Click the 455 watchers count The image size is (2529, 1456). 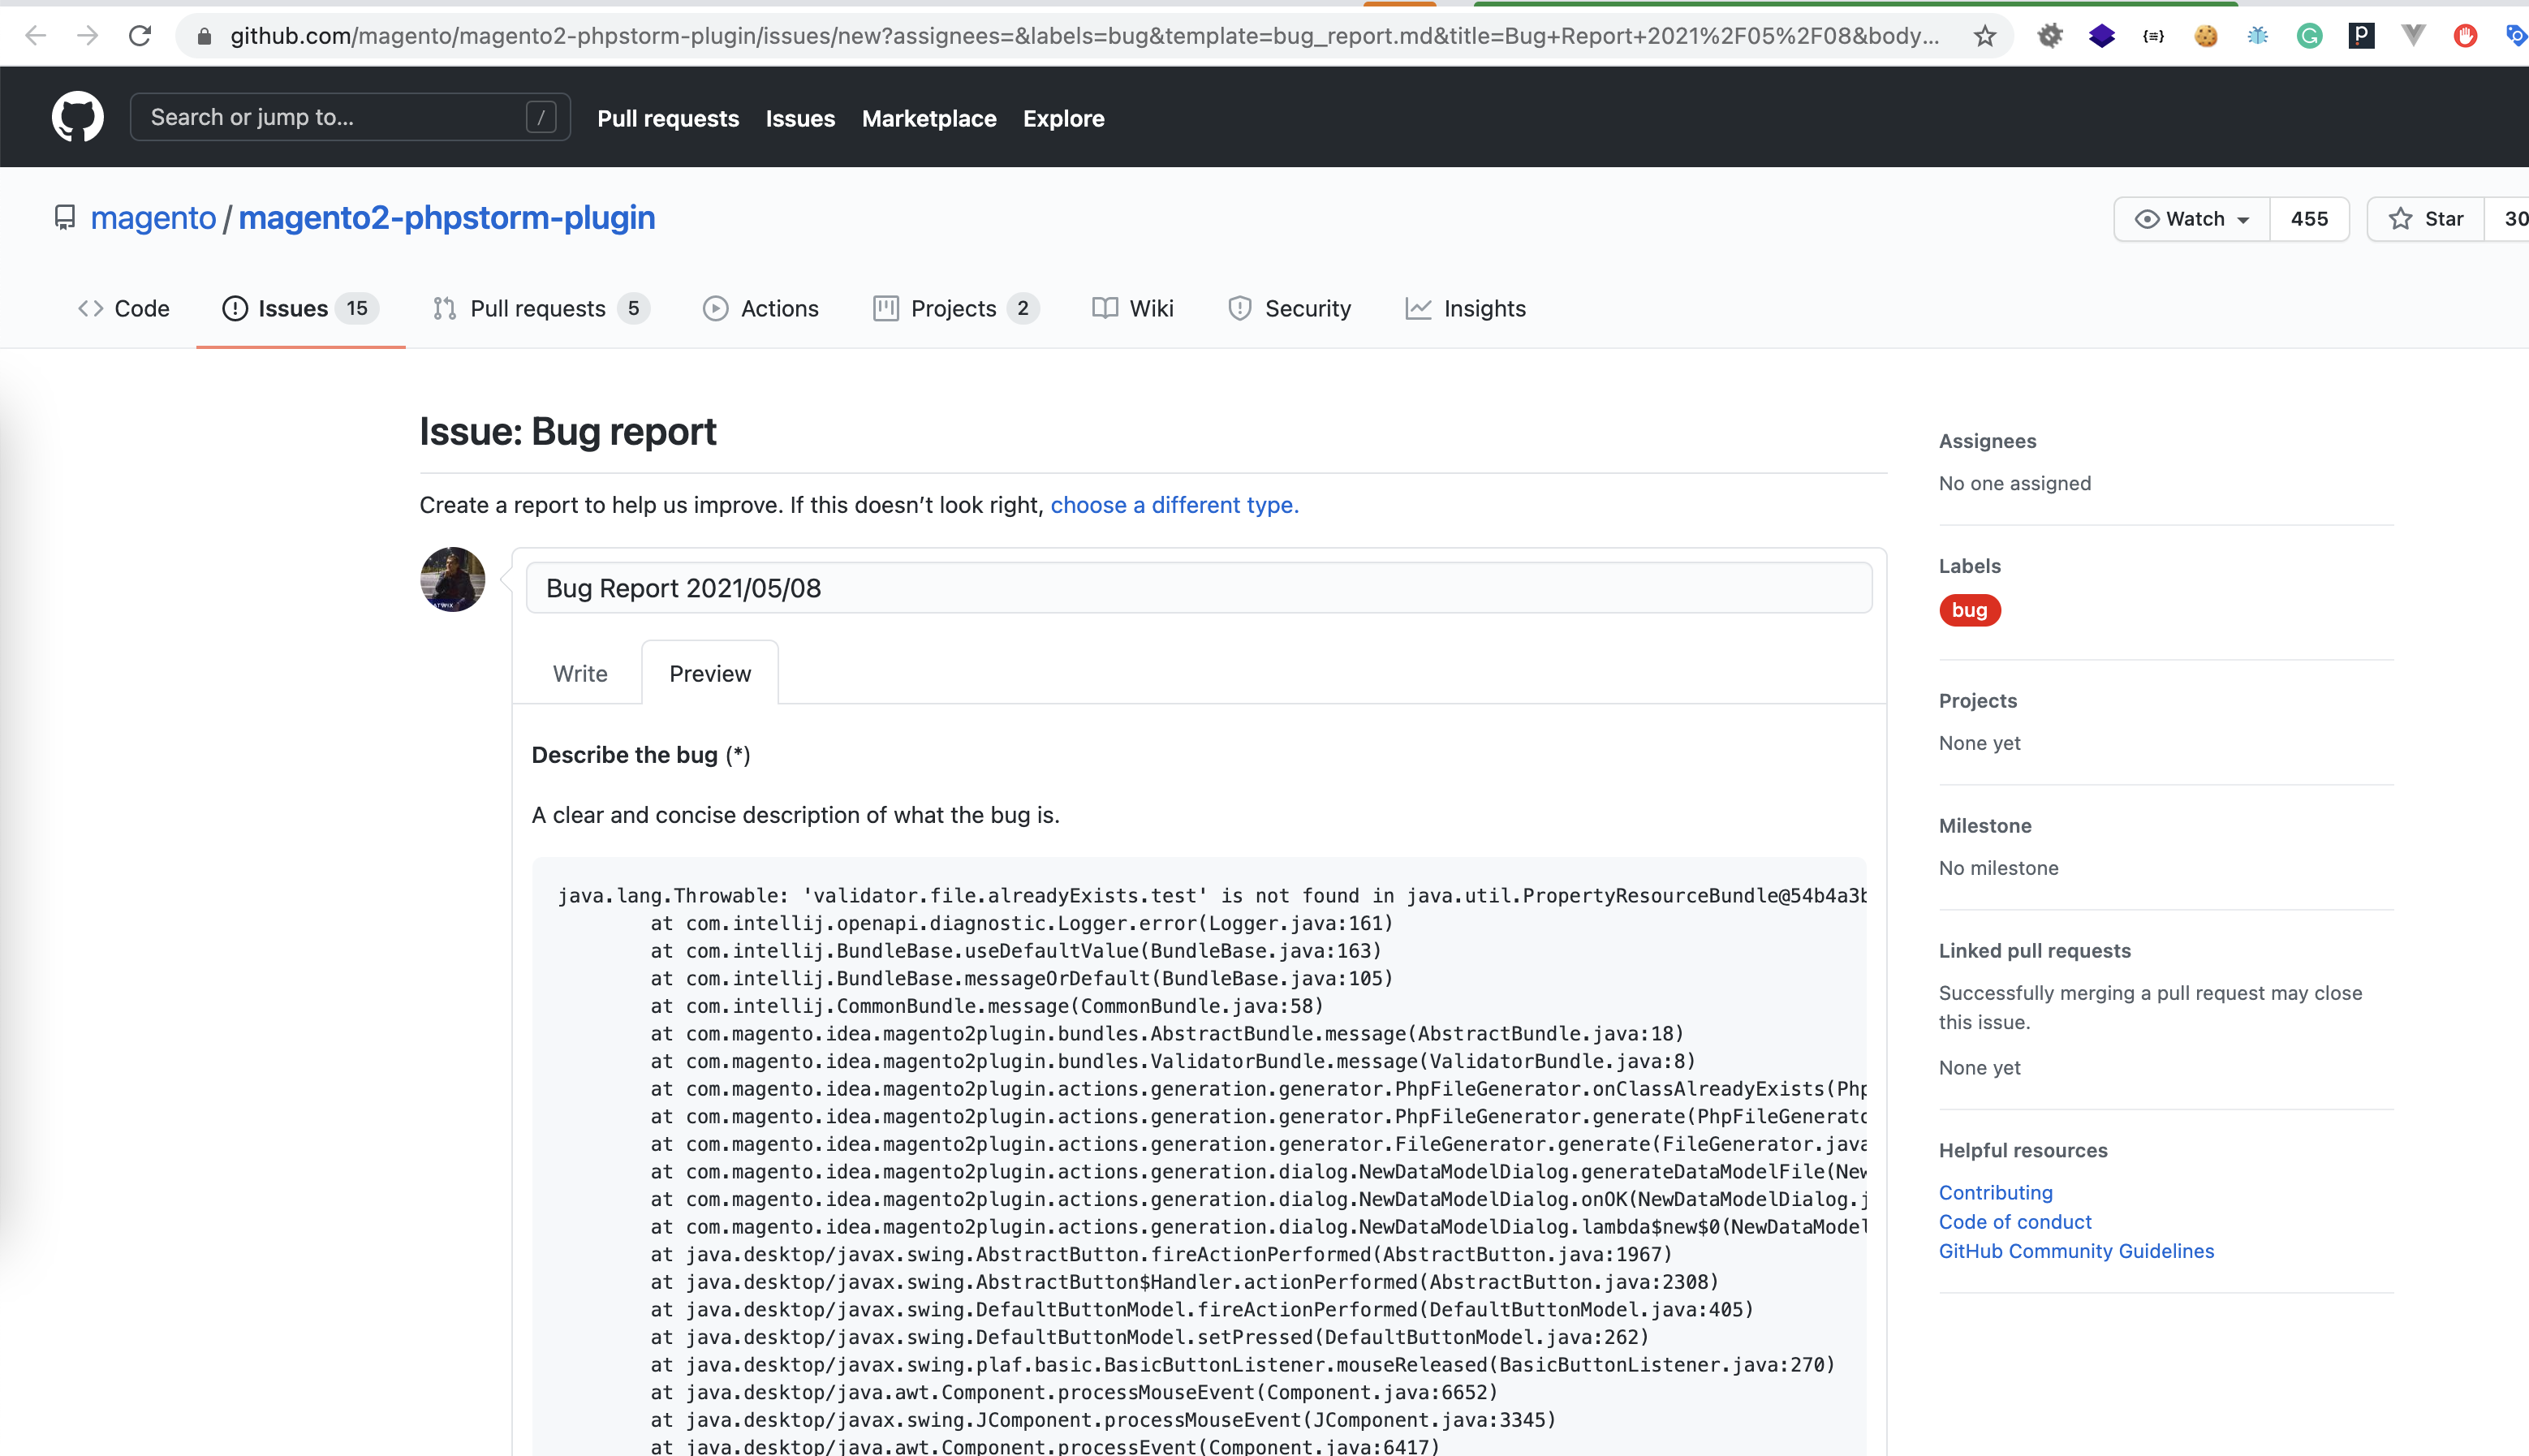pyautogui.click(x=2309, y=219)
